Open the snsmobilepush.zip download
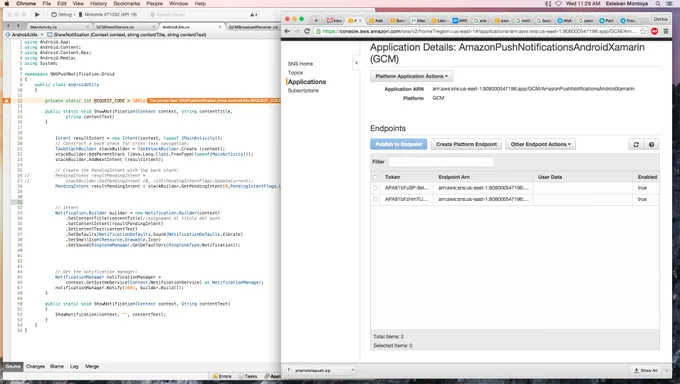The height and width of the screenshot is (384, 680). pos(313,371)
